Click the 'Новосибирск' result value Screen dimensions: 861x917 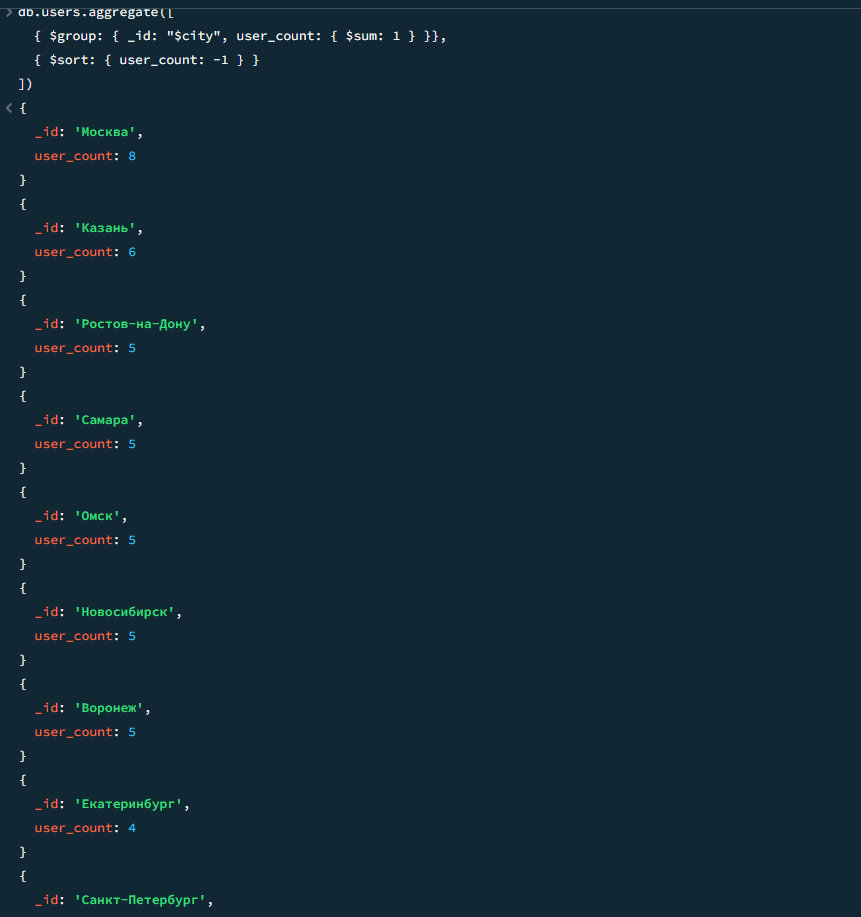[125, 612]
